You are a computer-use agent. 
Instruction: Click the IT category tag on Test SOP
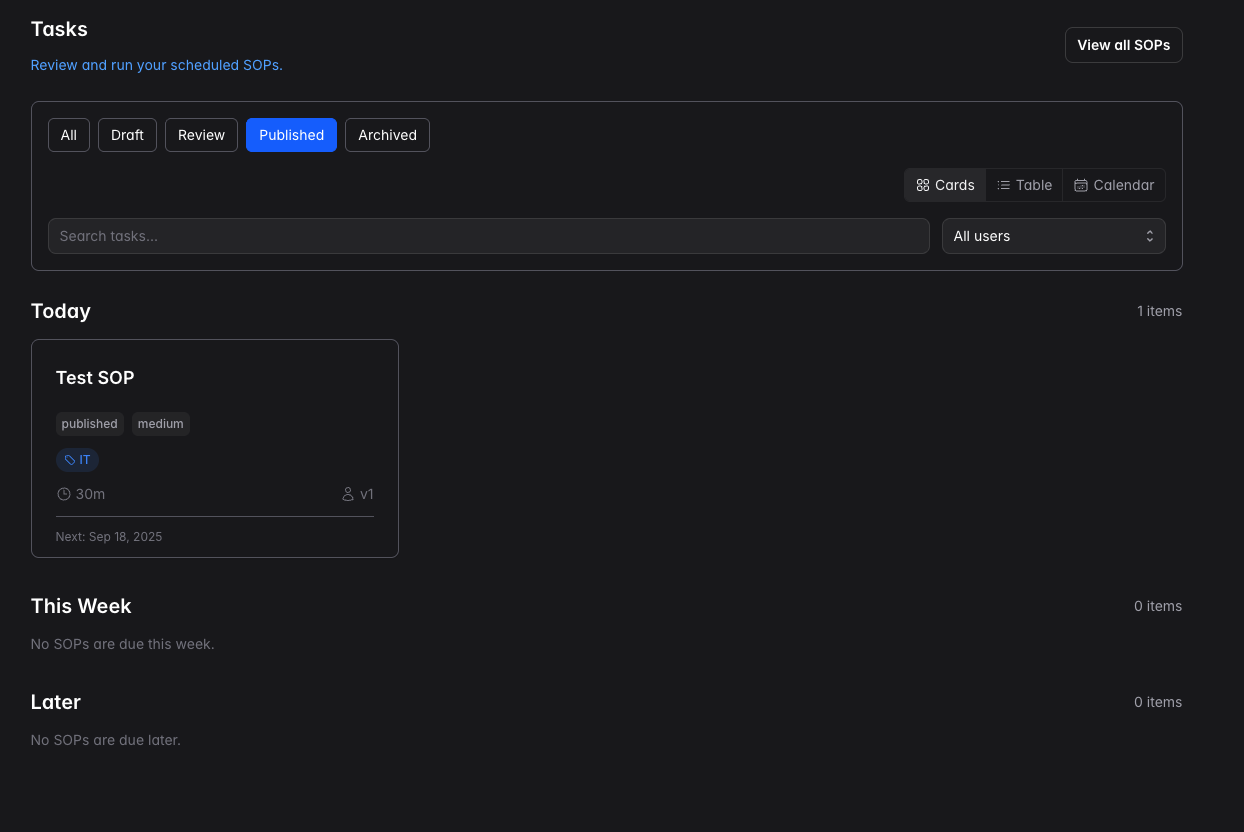[x=77, y=460]
